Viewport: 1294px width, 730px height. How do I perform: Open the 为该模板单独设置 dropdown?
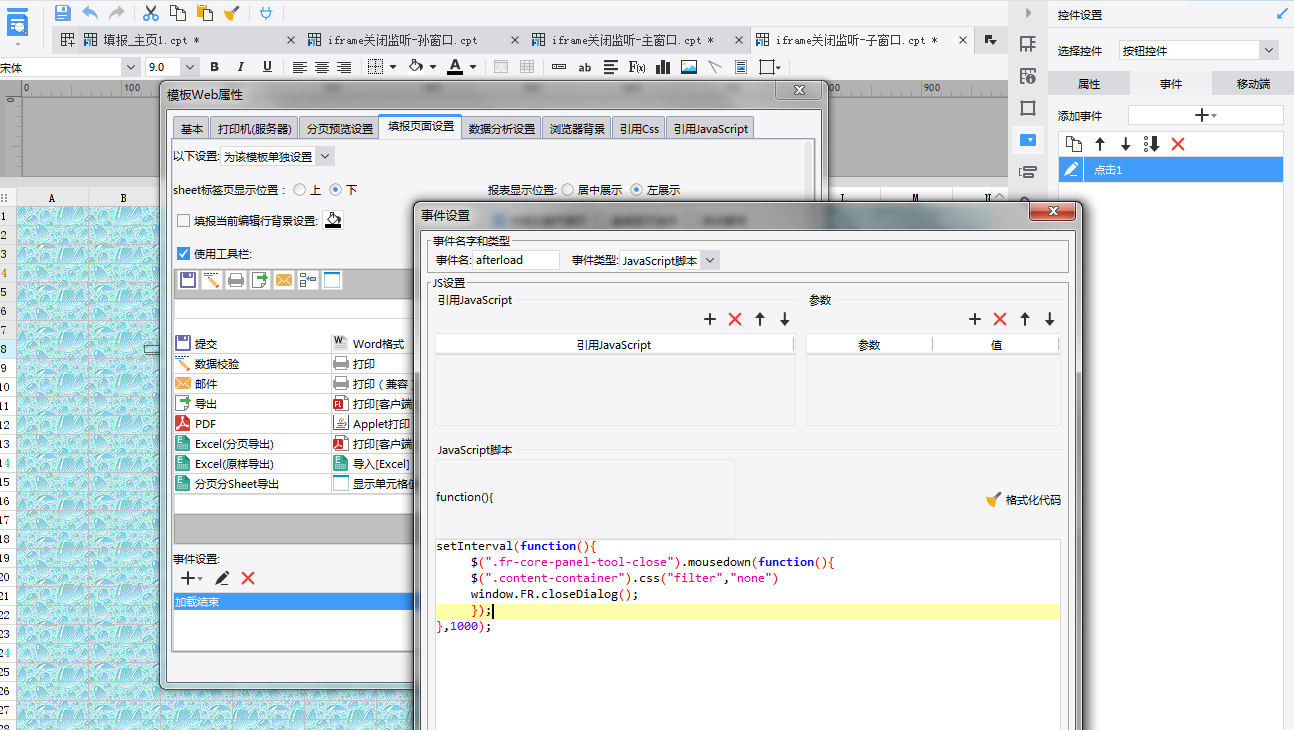[325, 156]
